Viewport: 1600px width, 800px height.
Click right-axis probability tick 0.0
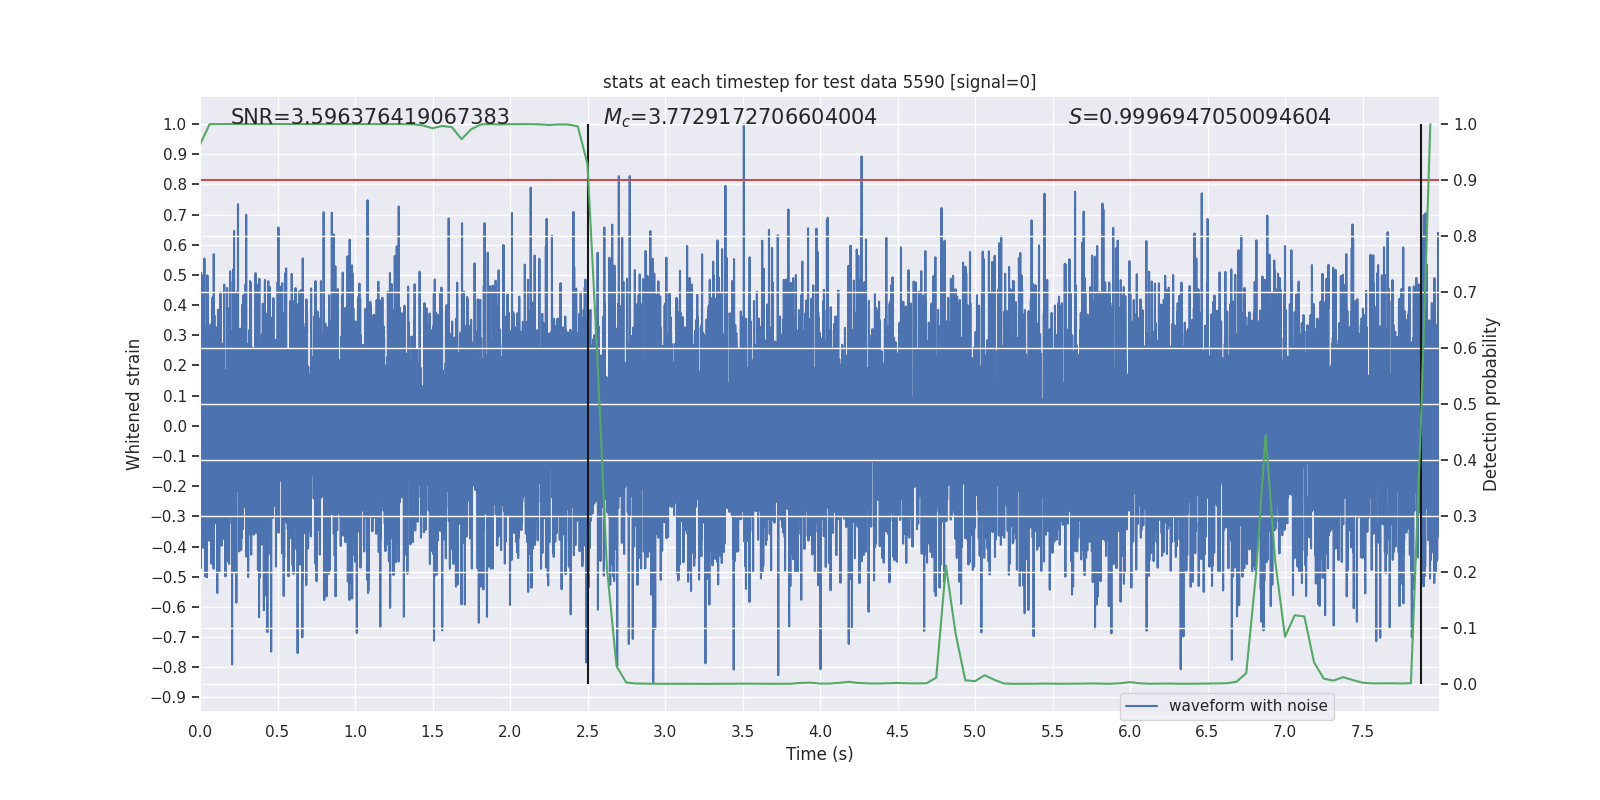pos(1465,684)
